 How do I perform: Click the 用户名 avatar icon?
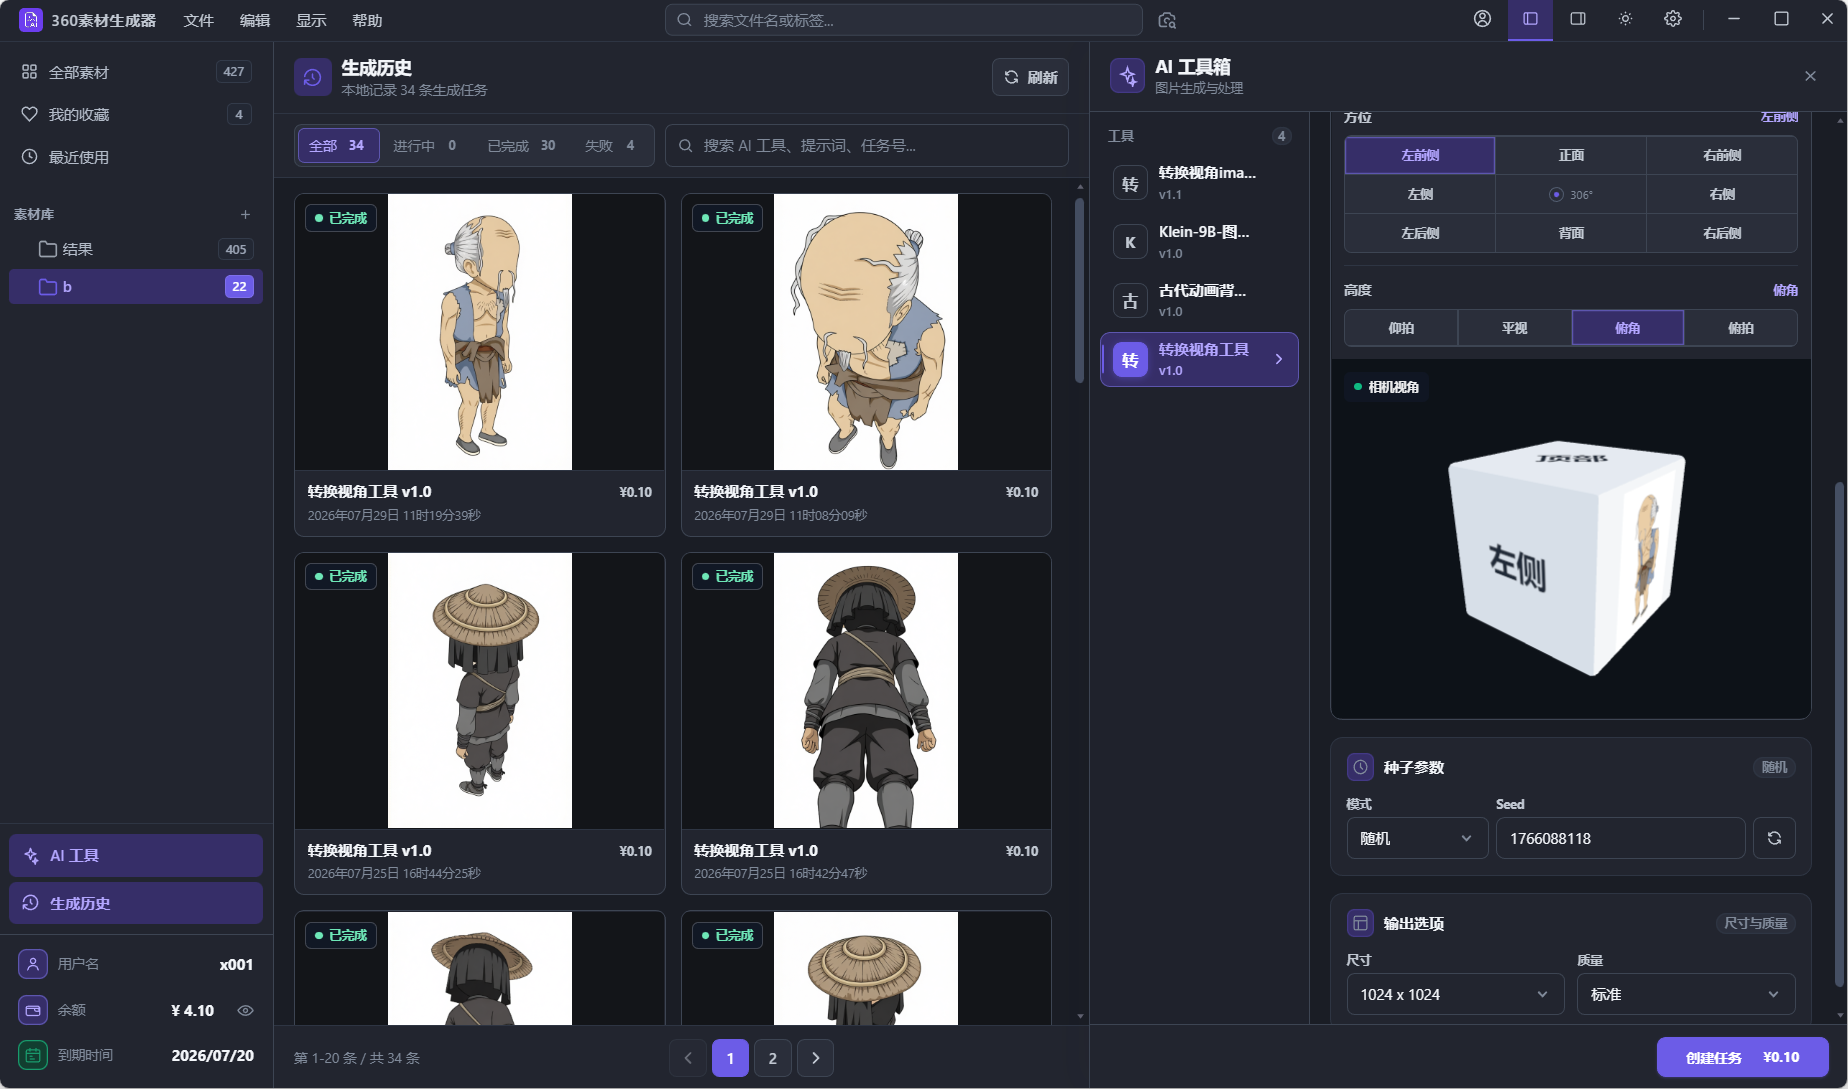pyautogui.click(x=33, y=964)
